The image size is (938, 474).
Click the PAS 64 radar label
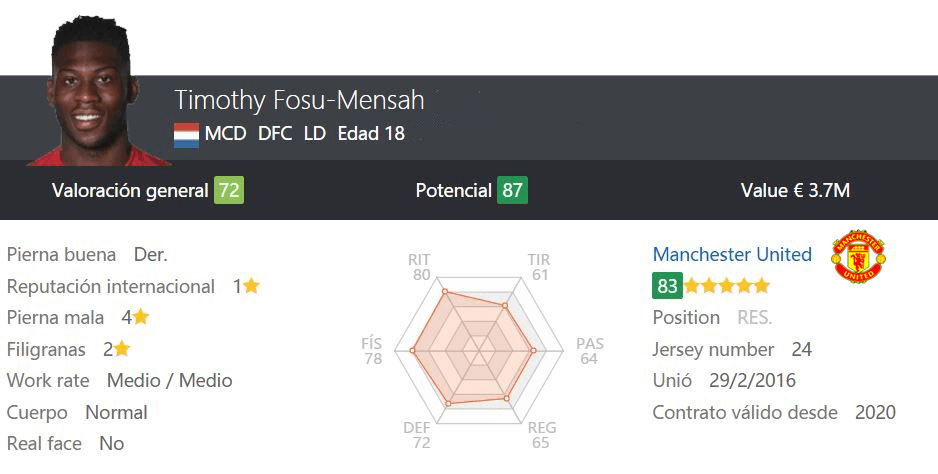click(590, 351)
